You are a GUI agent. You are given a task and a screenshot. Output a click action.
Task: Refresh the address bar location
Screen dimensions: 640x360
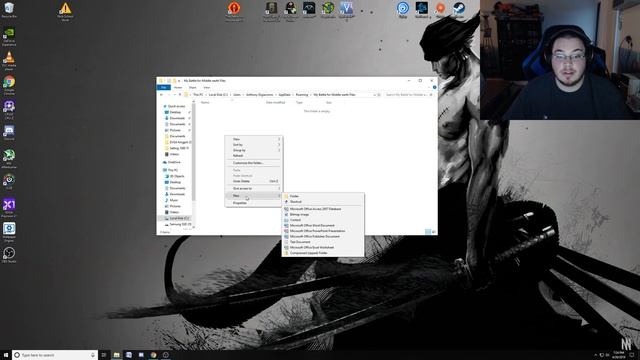pyautogui.click(x=379, y=95)
